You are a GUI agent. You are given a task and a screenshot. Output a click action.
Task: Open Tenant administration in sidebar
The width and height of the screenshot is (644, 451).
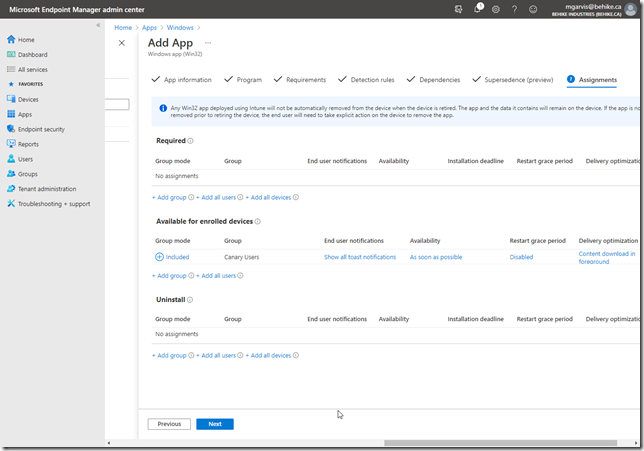(48, 189)
